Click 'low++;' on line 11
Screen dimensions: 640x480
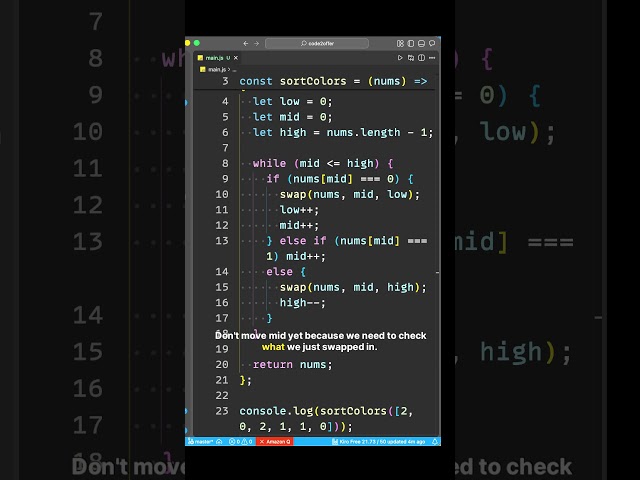pos(299,210)
